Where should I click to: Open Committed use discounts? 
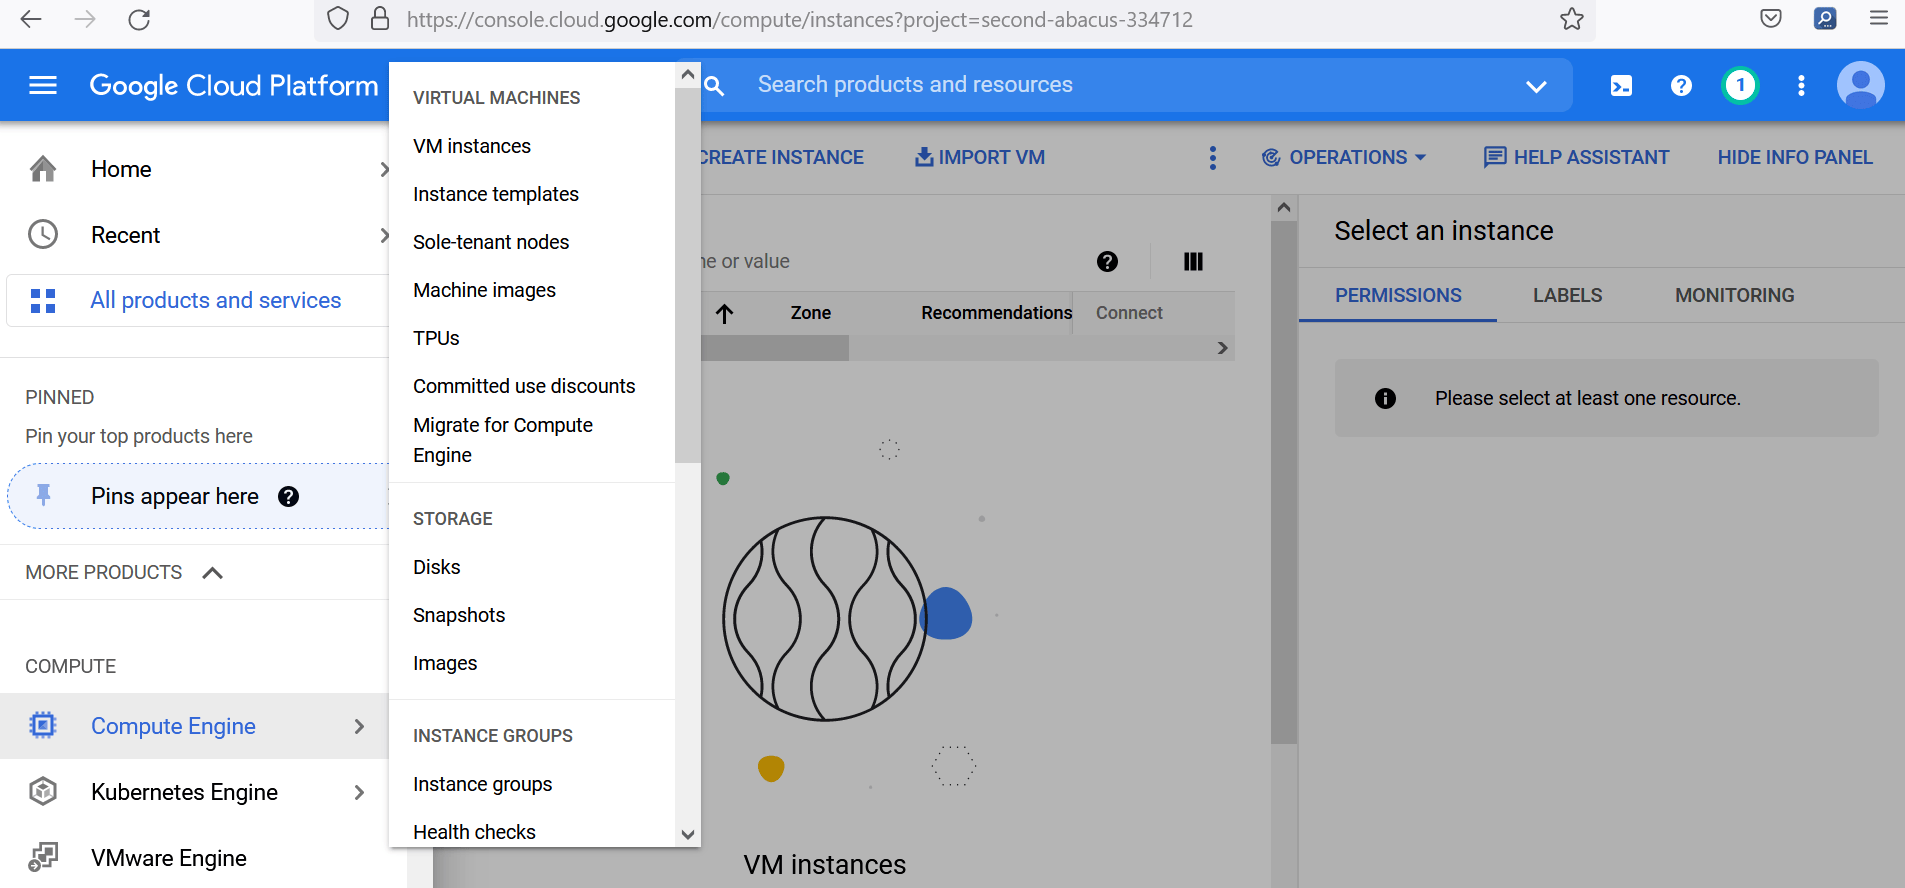pos(524,386)
